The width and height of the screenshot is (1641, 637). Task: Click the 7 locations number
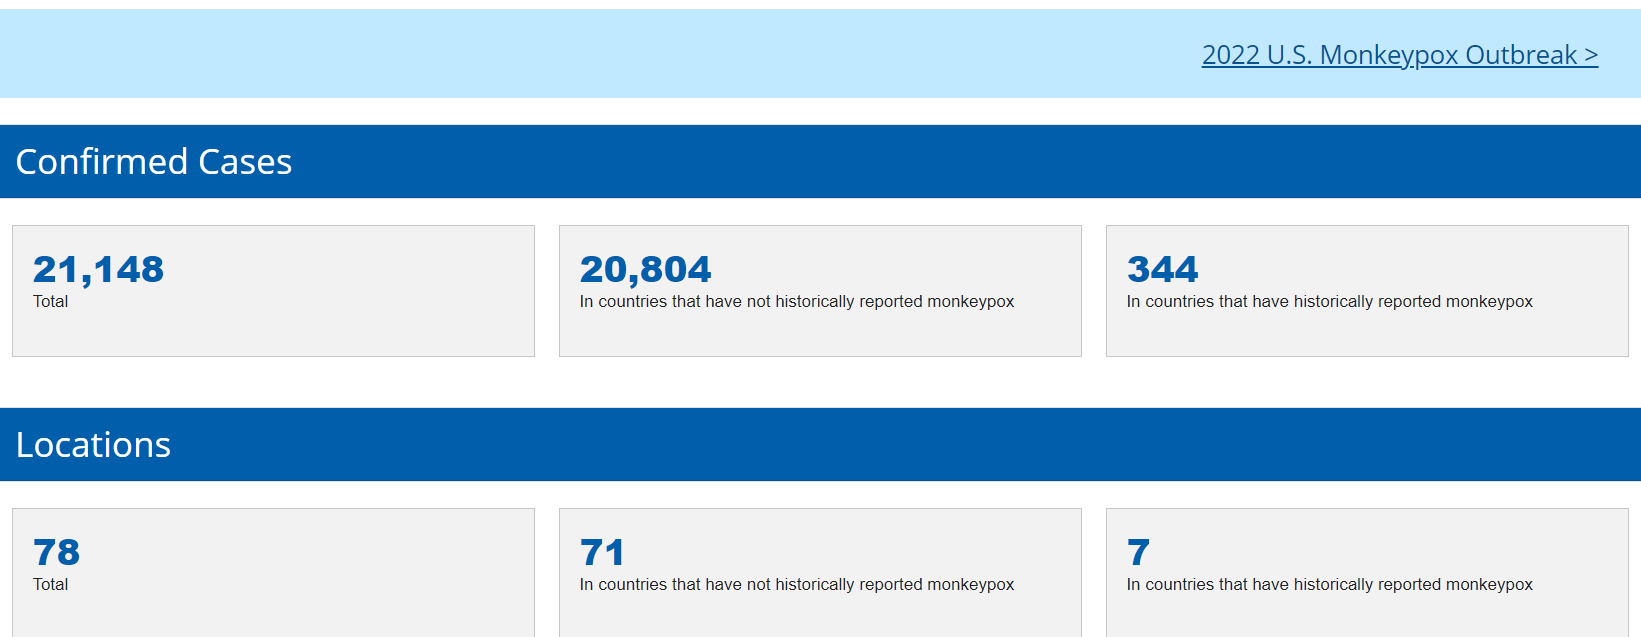[x=1138, y=552]
